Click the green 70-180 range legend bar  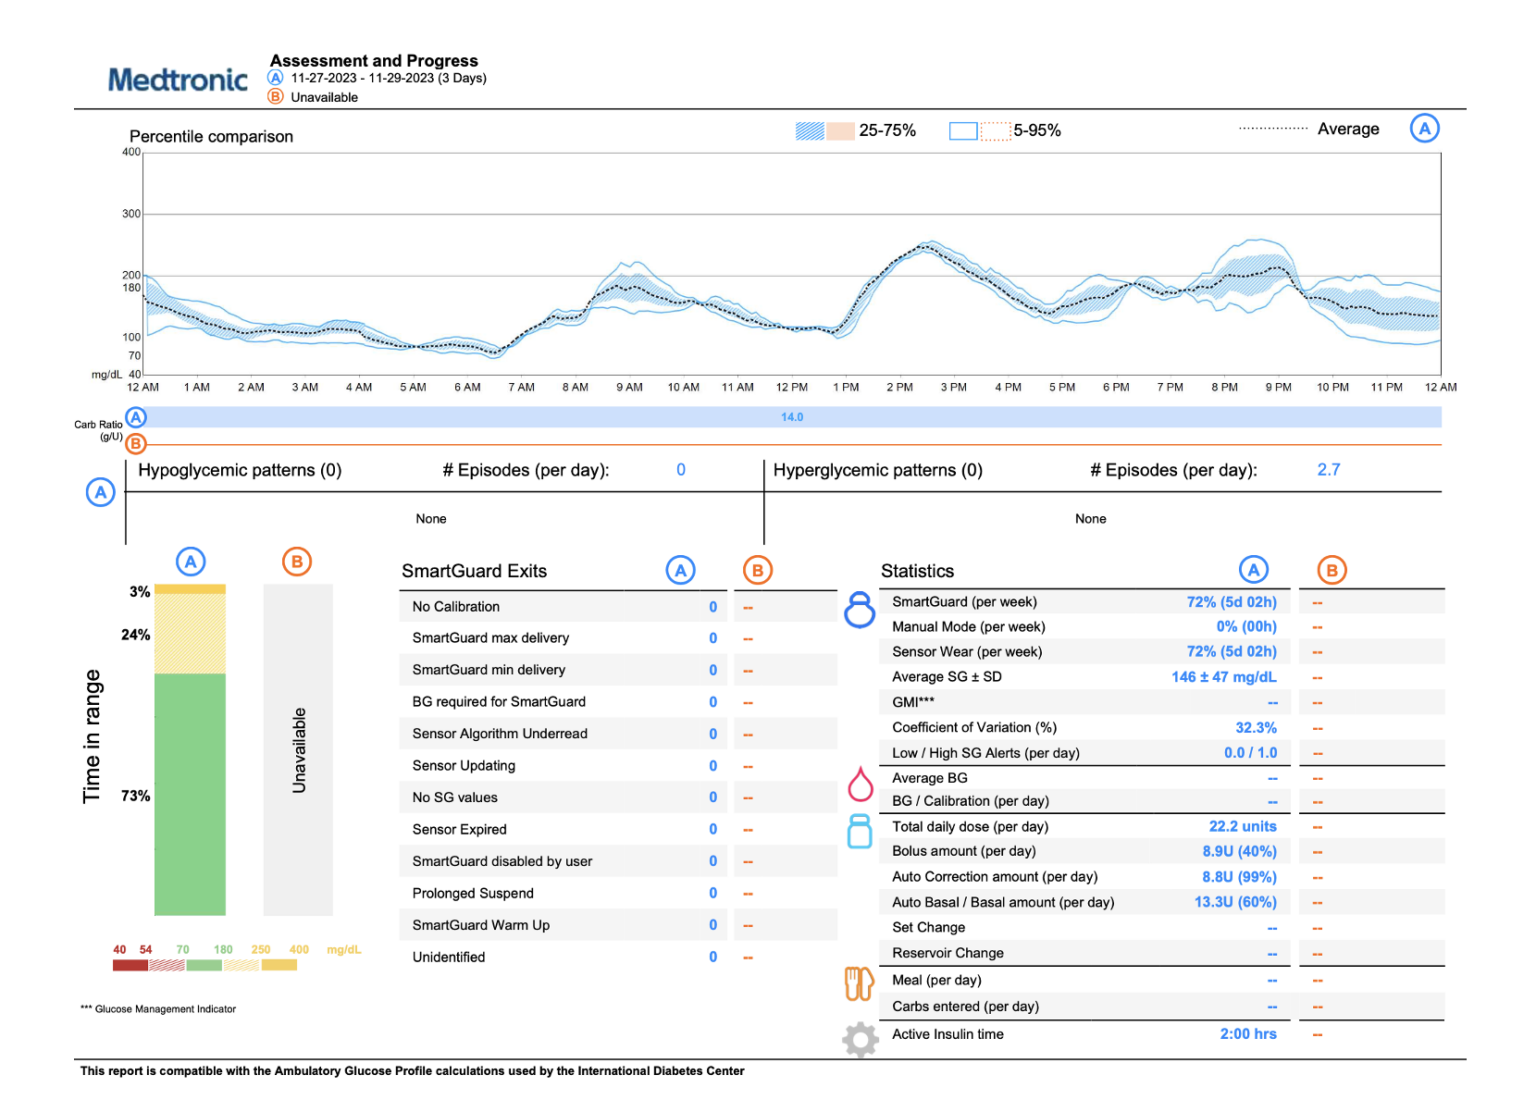pyautogui.click(x=204, y=965)
